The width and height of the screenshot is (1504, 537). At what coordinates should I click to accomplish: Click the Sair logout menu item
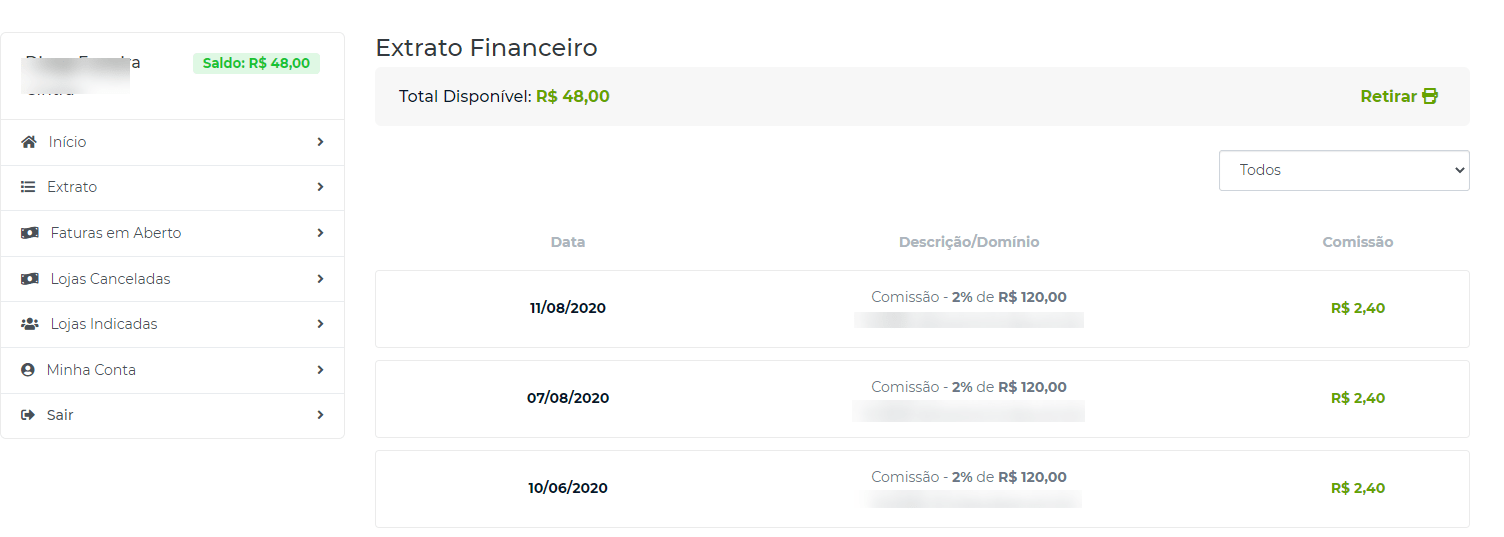173,415
